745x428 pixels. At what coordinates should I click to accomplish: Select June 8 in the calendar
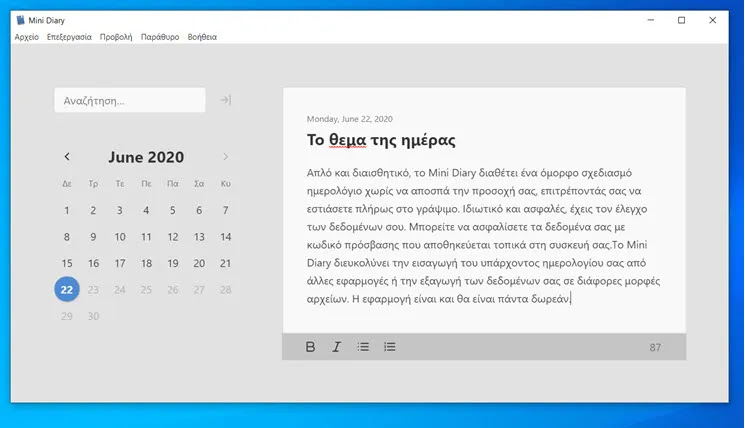click(x=67, y=237)
